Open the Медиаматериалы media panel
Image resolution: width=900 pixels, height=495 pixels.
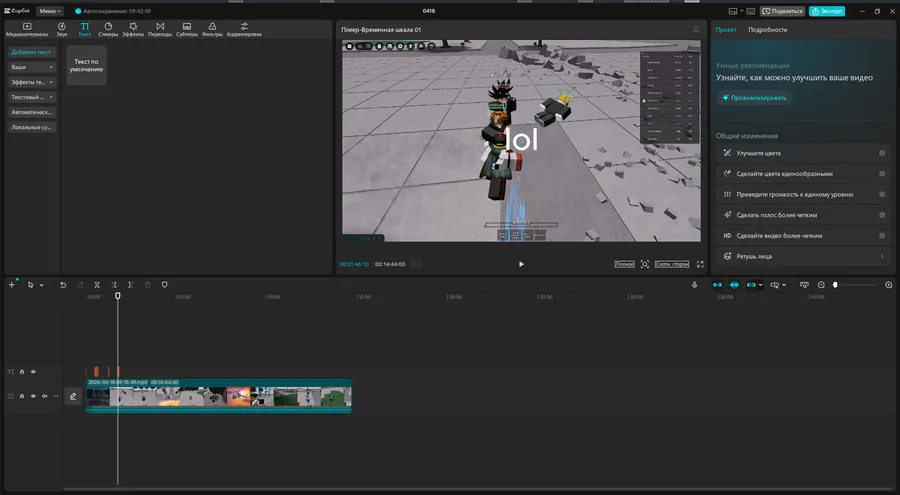click(x=27, y=29)
